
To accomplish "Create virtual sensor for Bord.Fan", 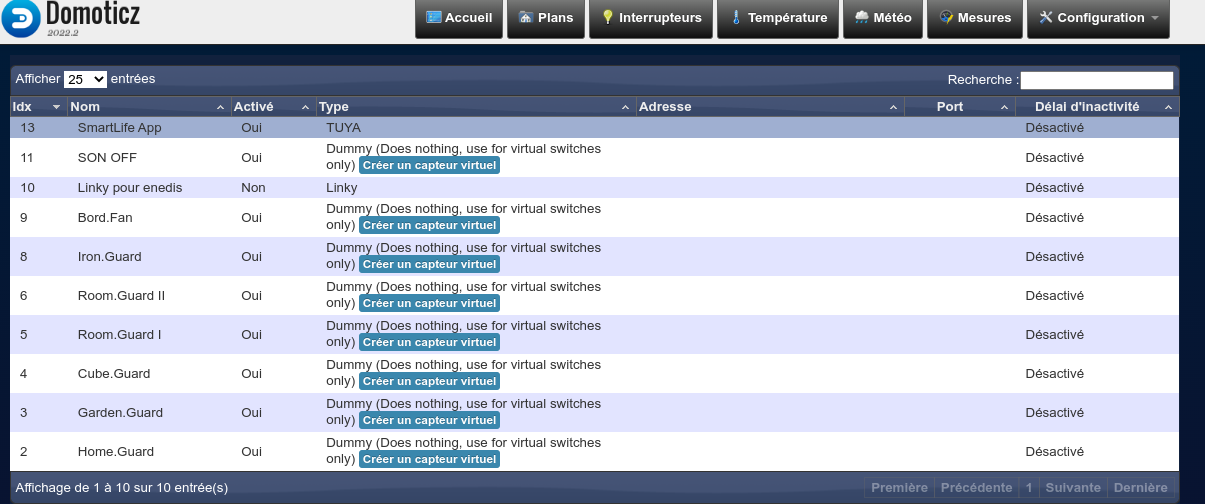I will pos(429,225).
